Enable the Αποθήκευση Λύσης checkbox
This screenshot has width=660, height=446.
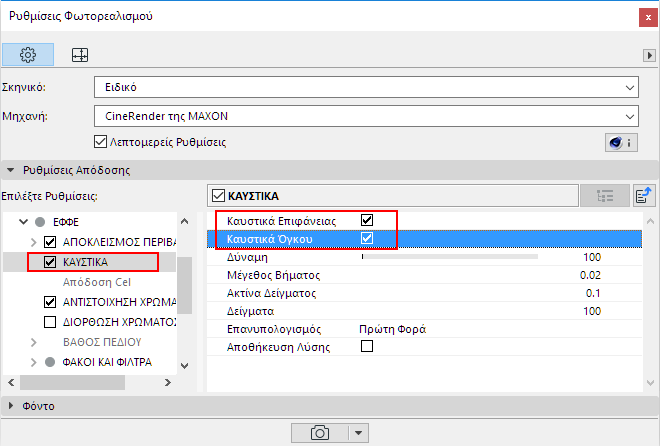[367, 346]
